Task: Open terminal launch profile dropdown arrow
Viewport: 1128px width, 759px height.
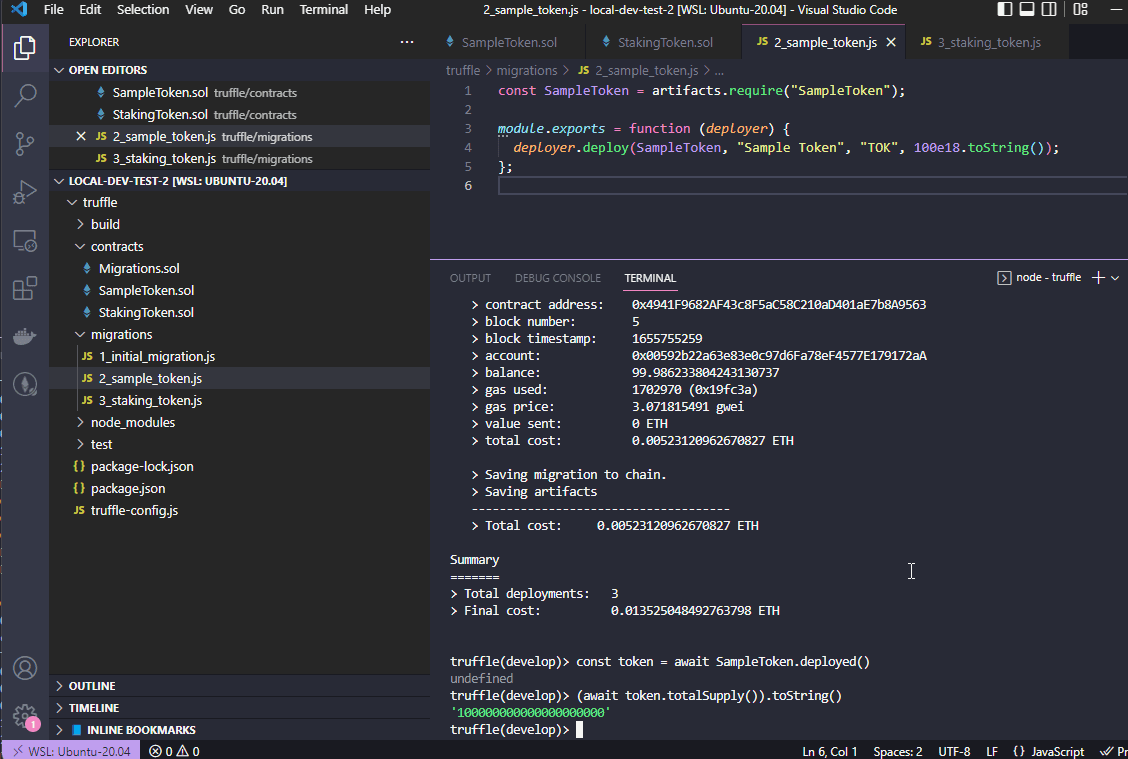Action: pos(1115,278)
